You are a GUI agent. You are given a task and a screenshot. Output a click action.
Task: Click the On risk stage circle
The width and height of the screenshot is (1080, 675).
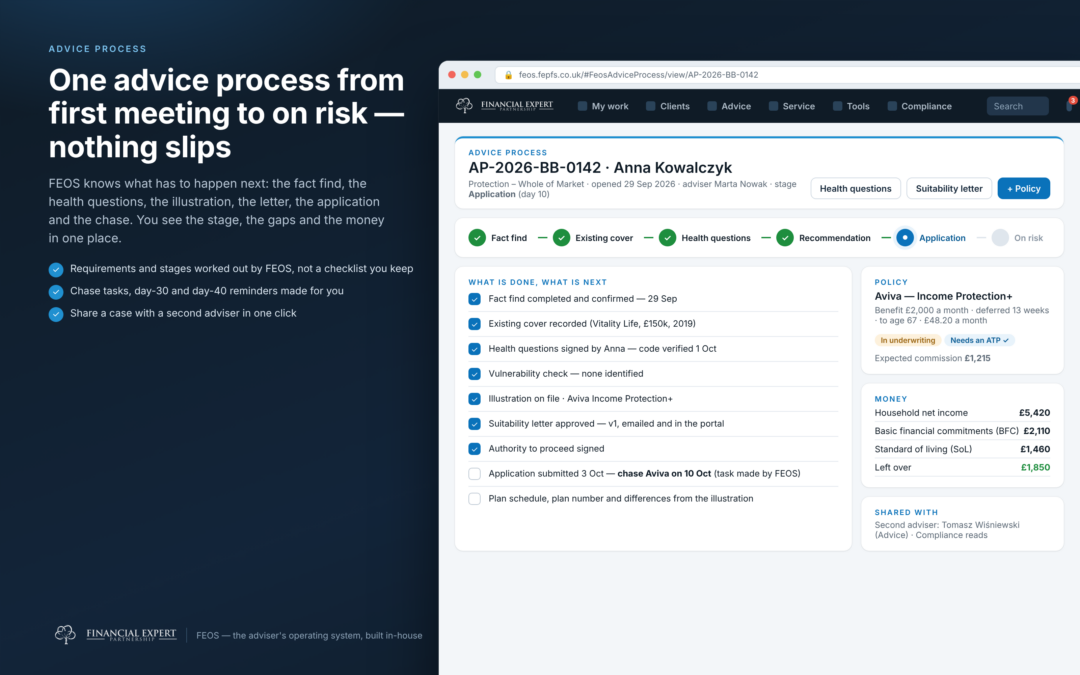click(1000, 238)
